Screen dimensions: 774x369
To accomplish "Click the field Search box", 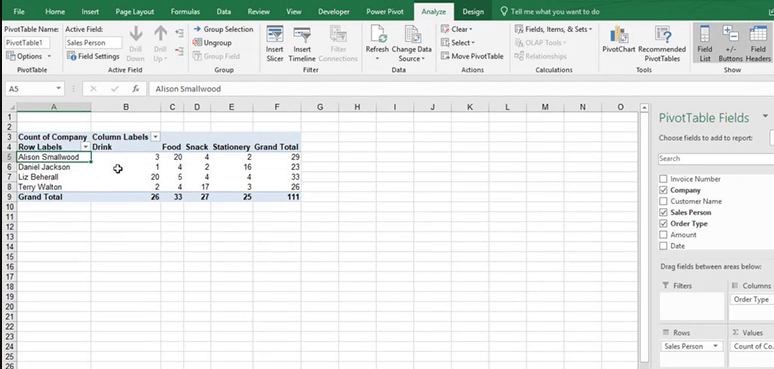I will tap(716, 158).
